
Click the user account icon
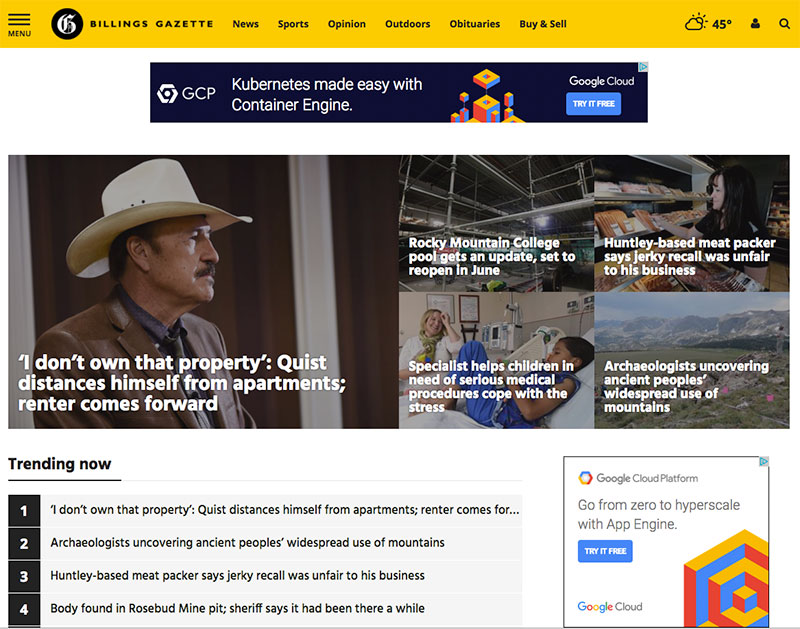pos(755,24)
